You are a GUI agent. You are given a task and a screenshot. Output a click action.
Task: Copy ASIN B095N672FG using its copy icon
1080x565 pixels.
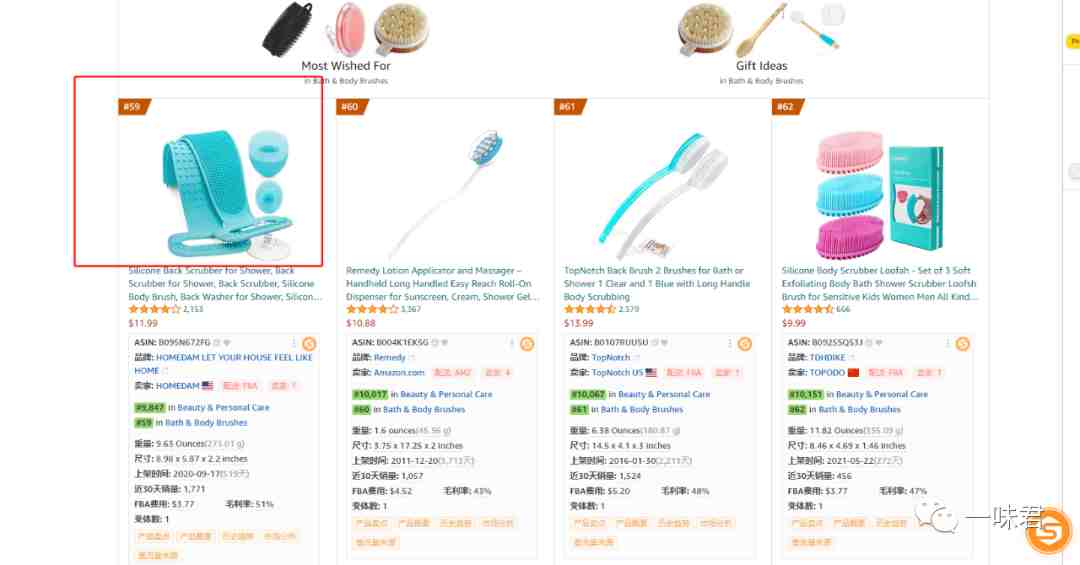point(216,342)
